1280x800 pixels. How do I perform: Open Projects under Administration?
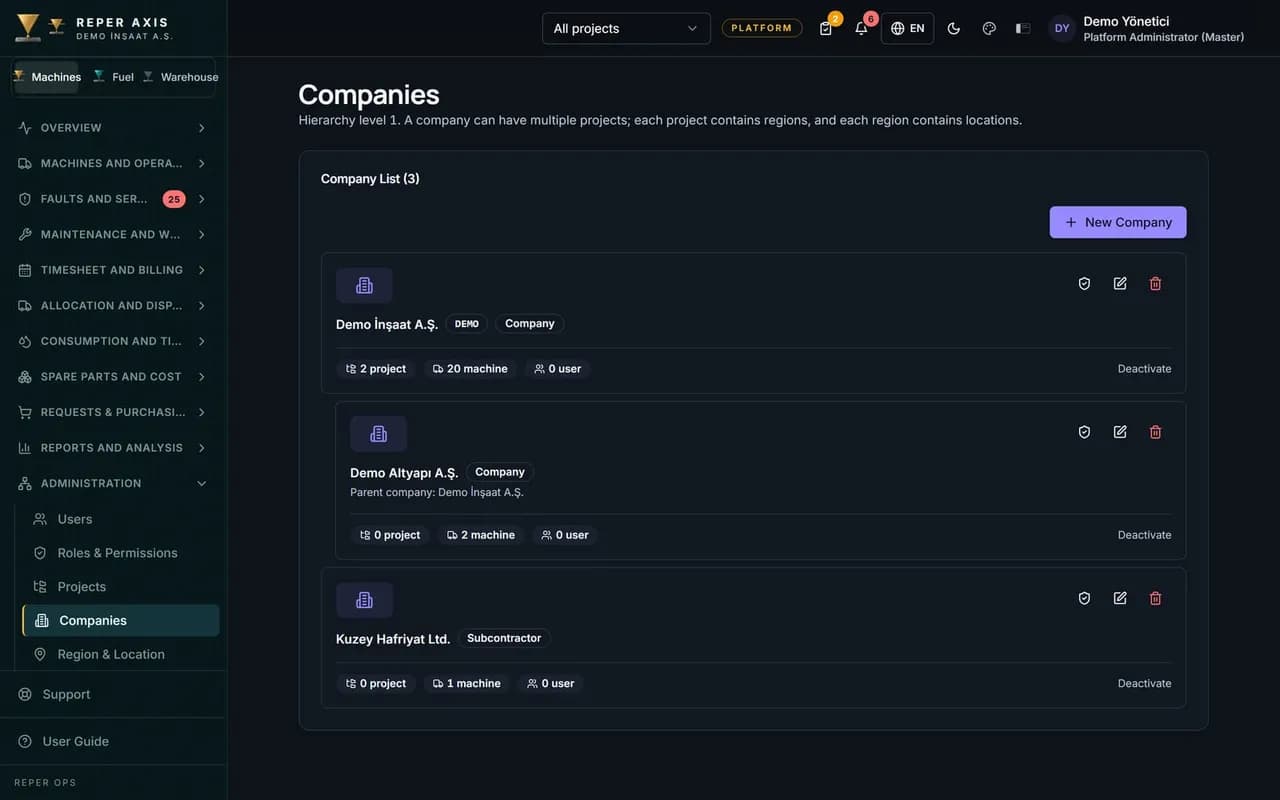(x=120, y=587)
